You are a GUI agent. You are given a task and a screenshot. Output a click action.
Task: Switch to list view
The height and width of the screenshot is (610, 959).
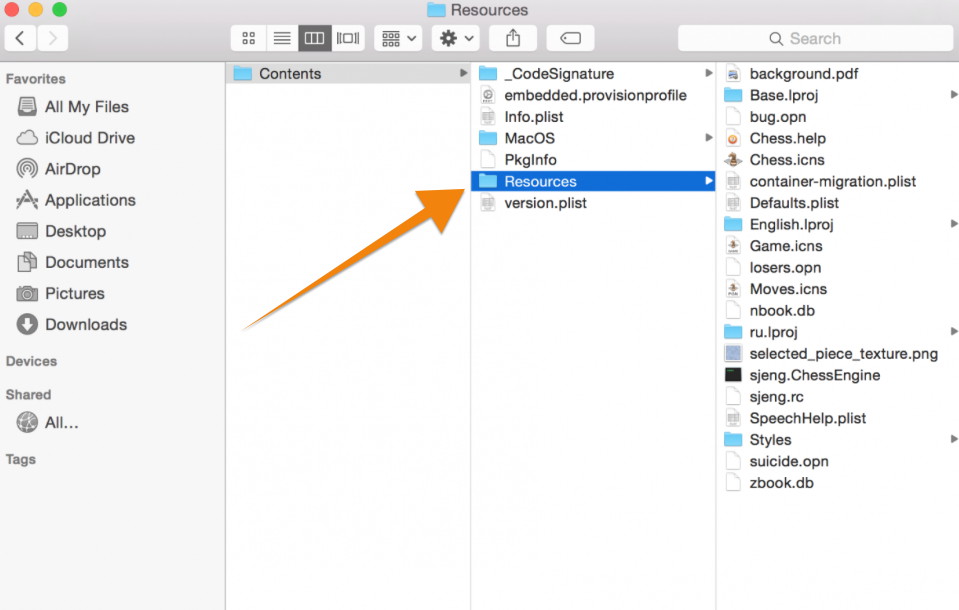(281, 39)
